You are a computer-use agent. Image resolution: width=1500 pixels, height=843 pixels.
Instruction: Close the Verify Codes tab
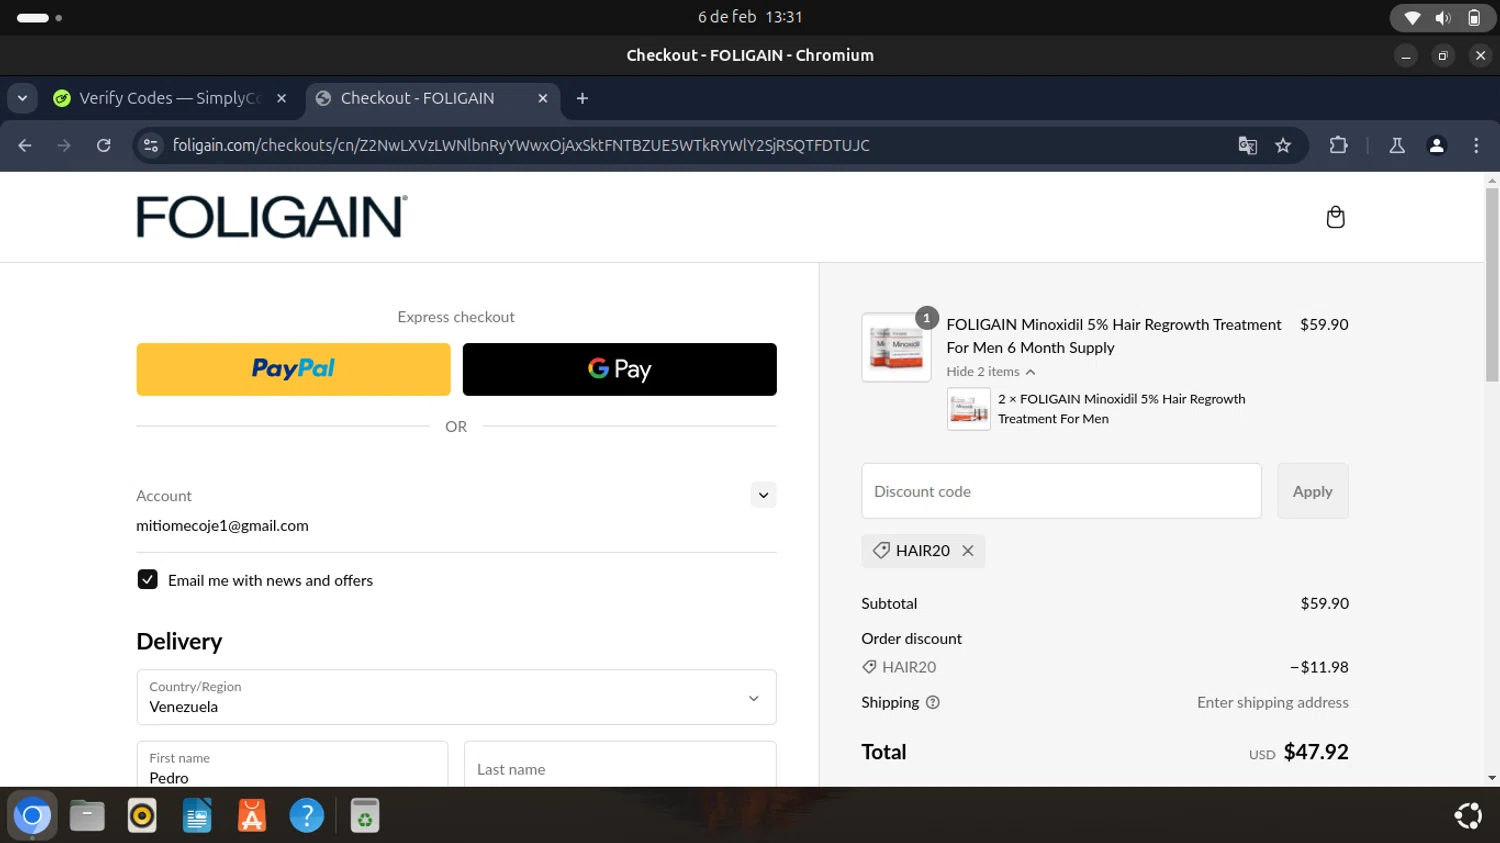[282, 98]
